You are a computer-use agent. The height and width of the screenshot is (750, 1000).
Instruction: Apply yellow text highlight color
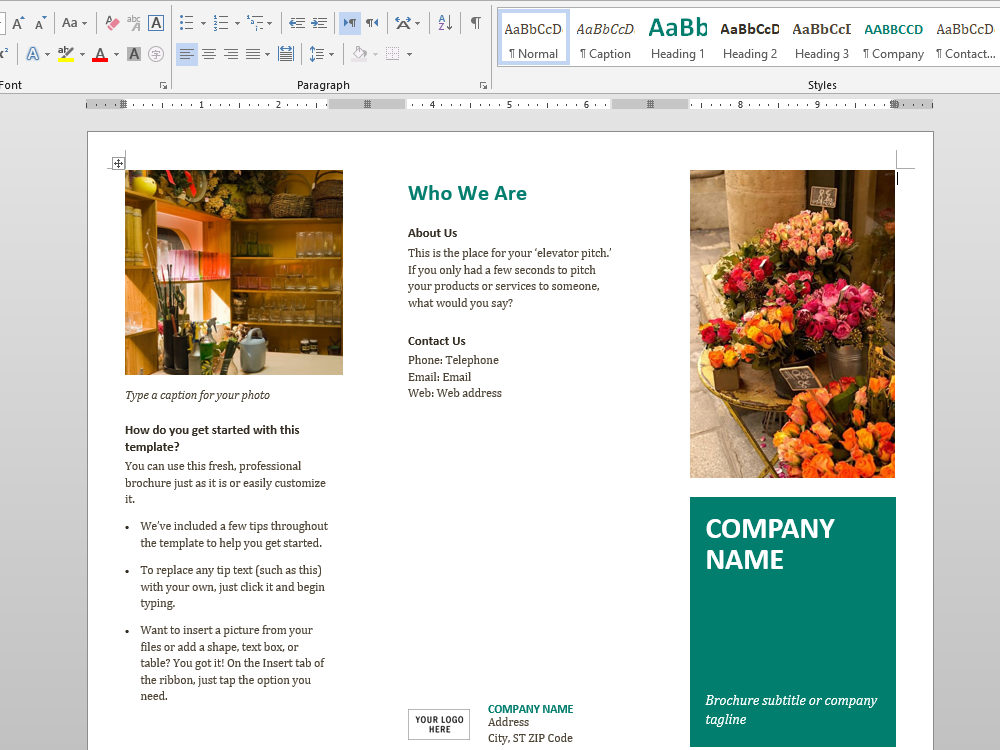(x=66, y=54)
